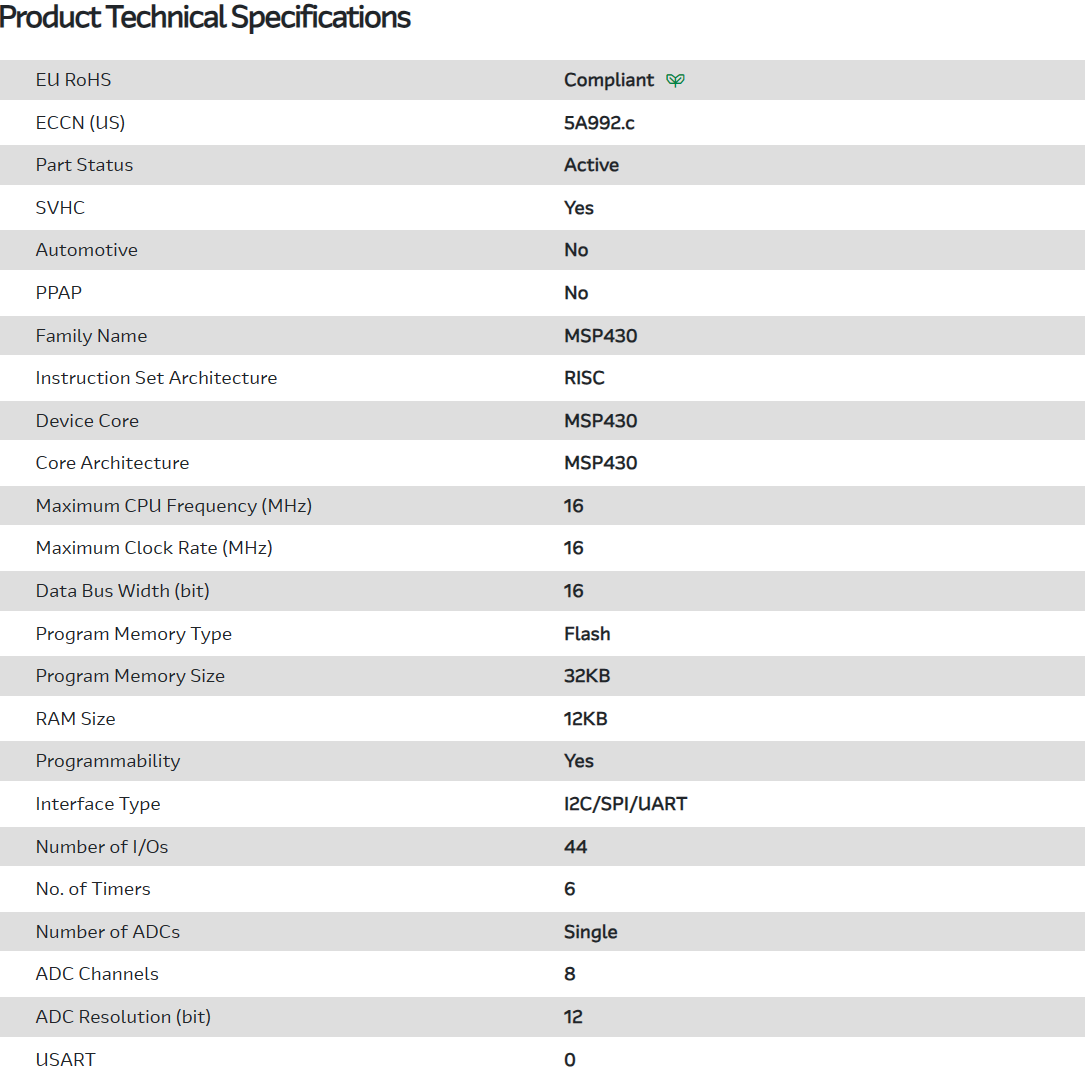1085x1076 pixels.
Task: Click the green leaf icon beside Compliant
Action: [676, 80]
